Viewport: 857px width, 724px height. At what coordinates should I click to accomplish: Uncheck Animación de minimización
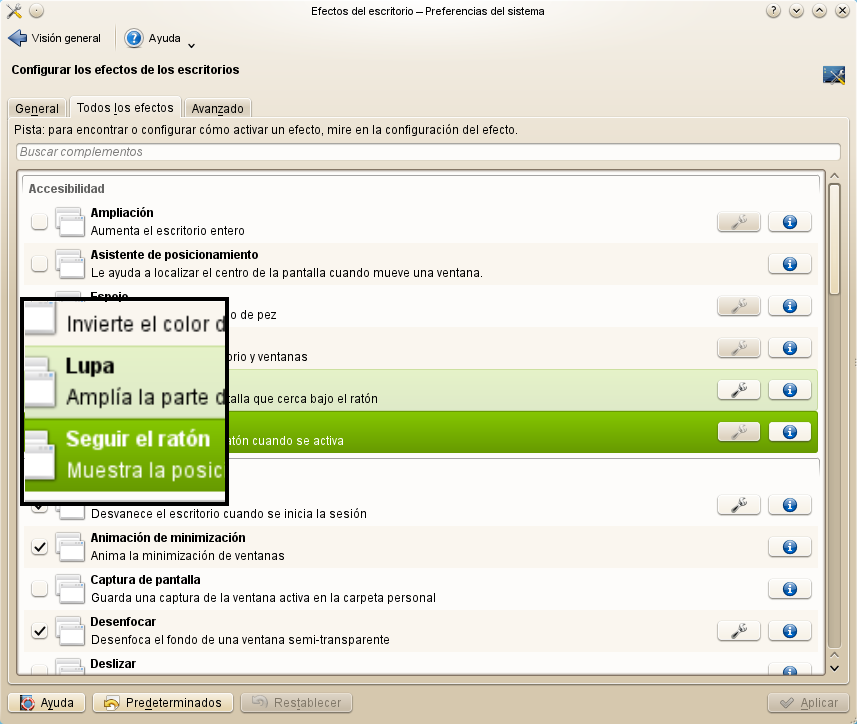(x=39, y=547)
